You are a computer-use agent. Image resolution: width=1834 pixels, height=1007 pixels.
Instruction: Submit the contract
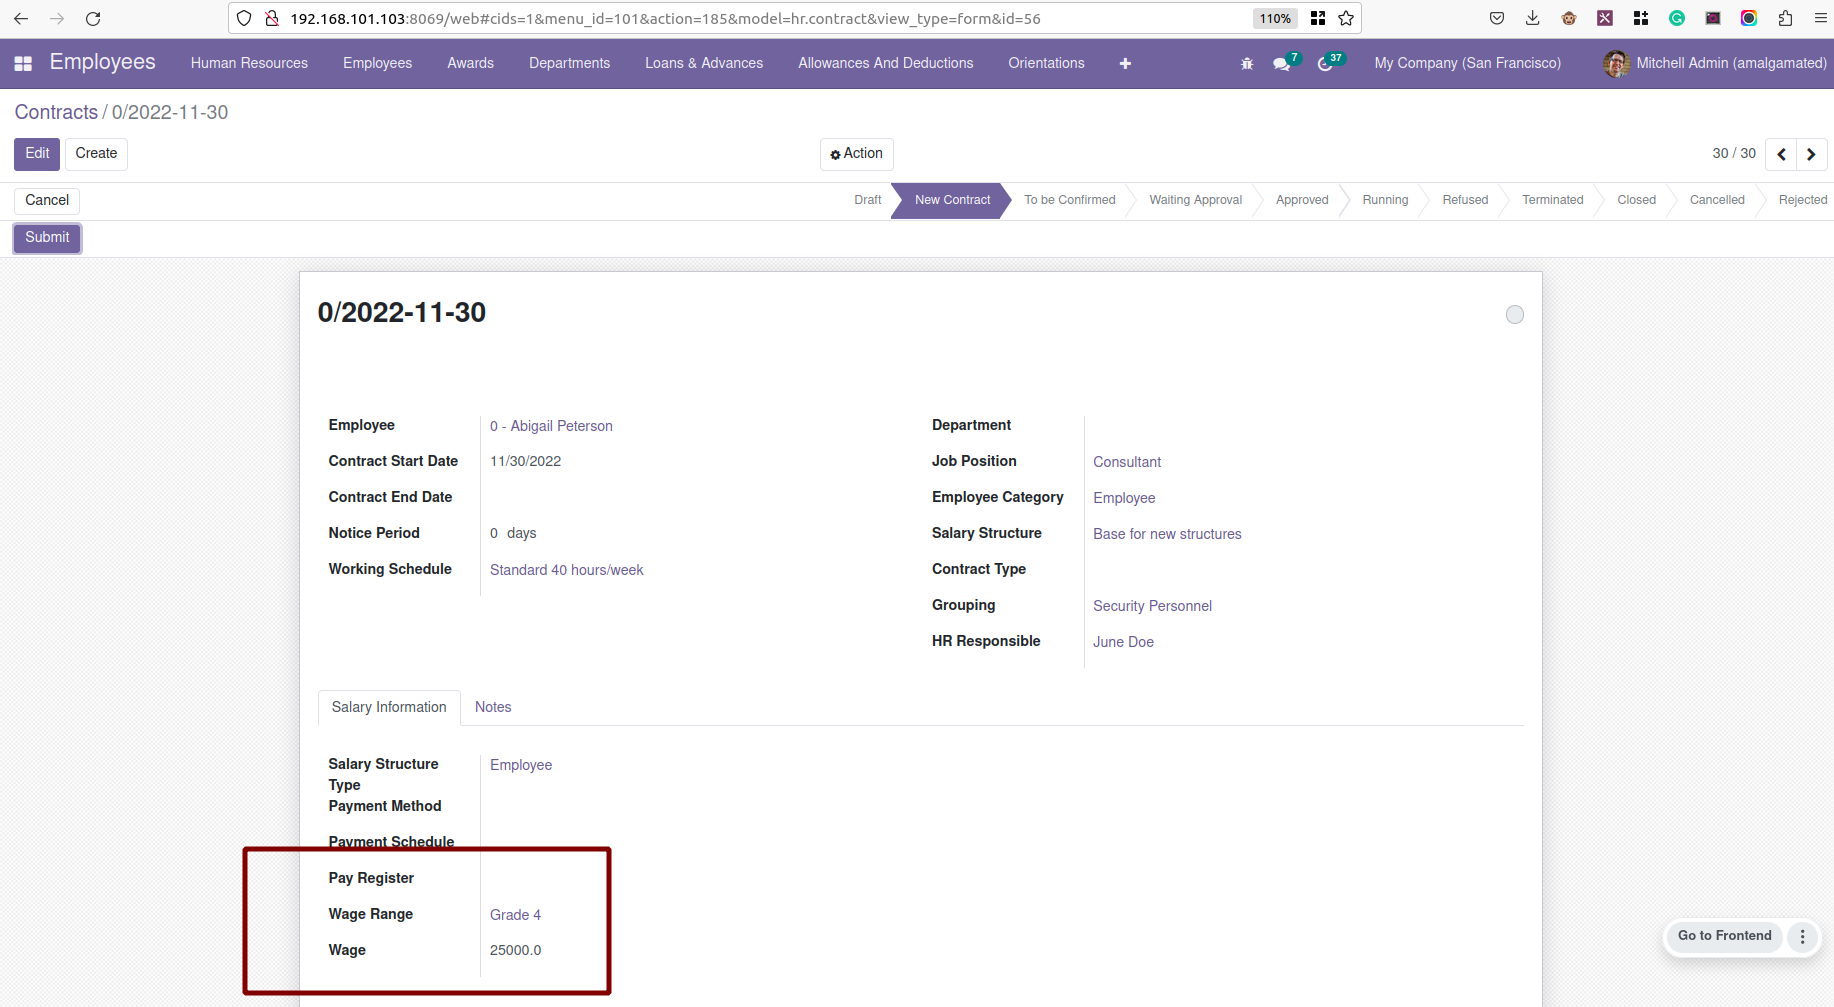[47, 238]
